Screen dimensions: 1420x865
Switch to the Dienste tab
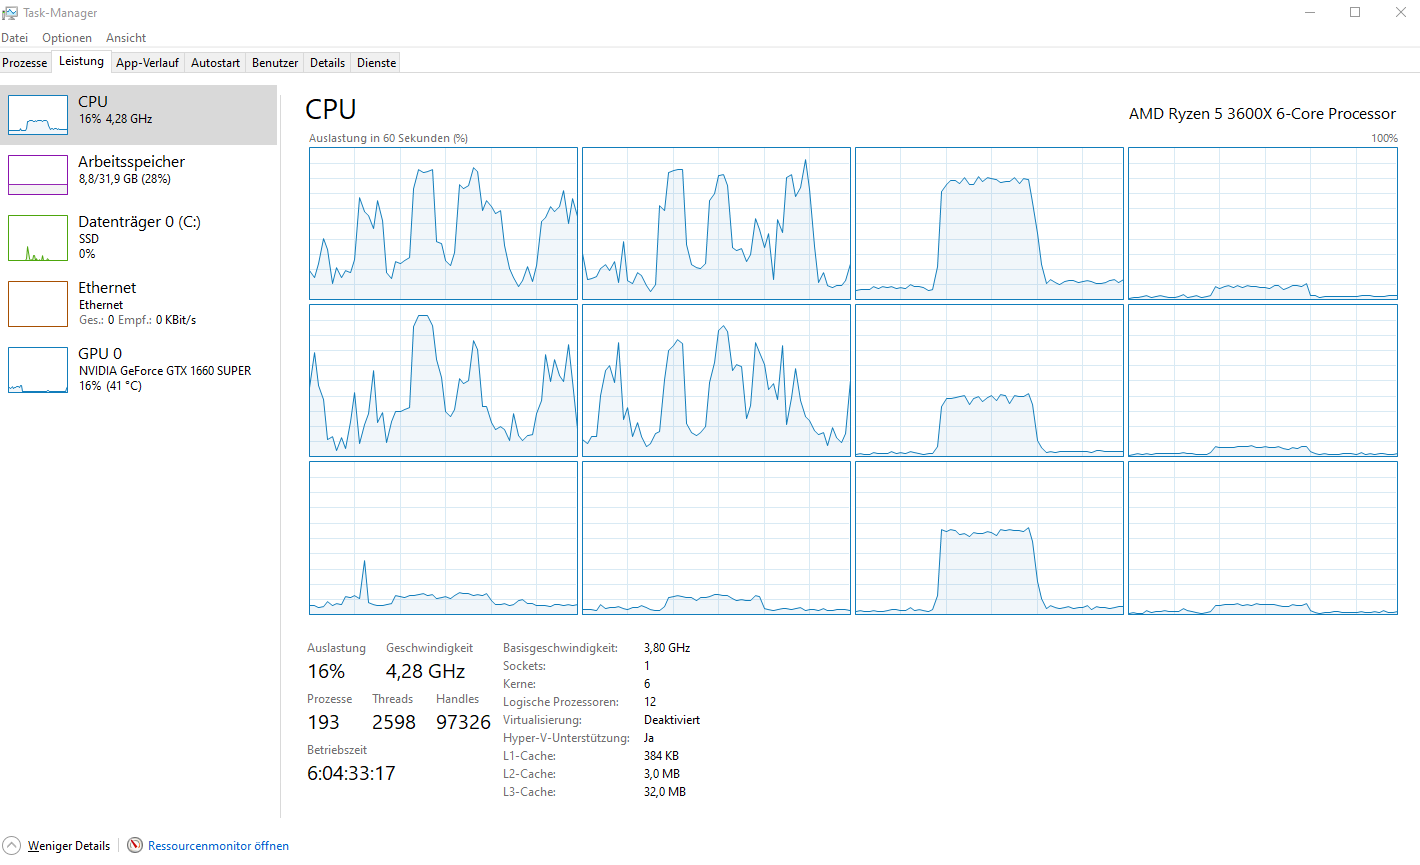tap(377, 63)
